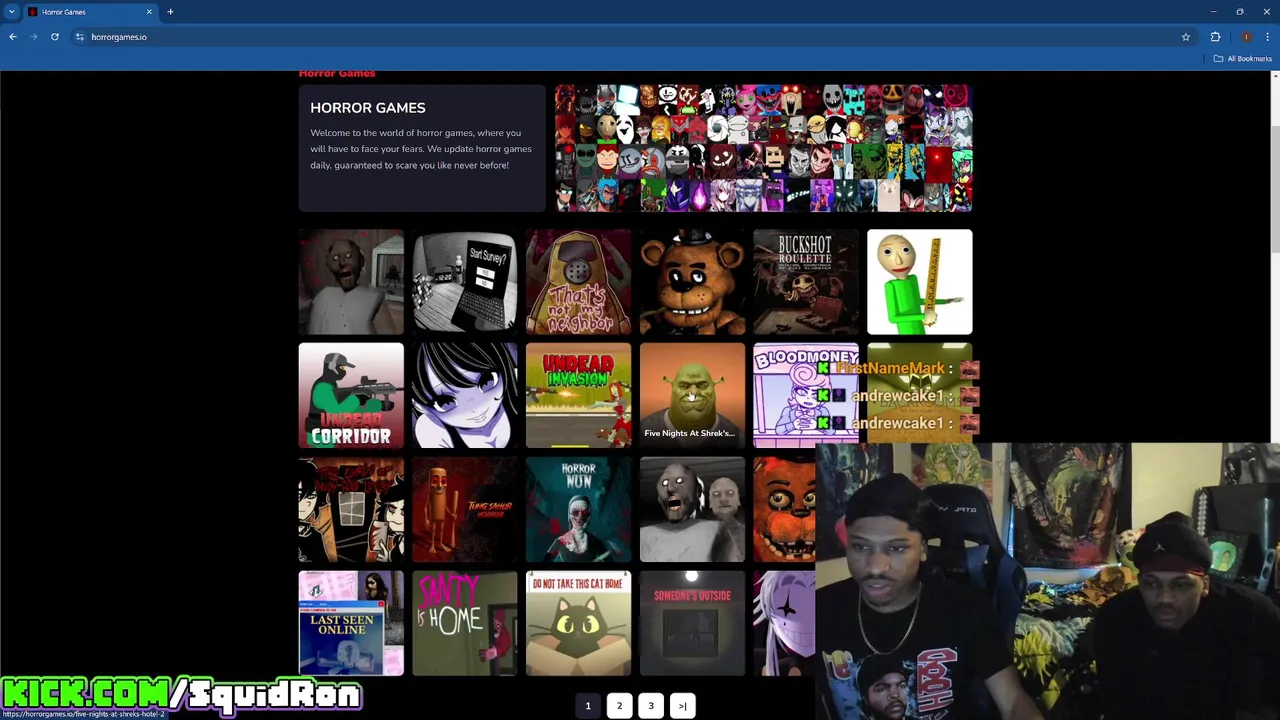1280x720 pixels.
Task: Open a new browser tab
Action: 170,12
